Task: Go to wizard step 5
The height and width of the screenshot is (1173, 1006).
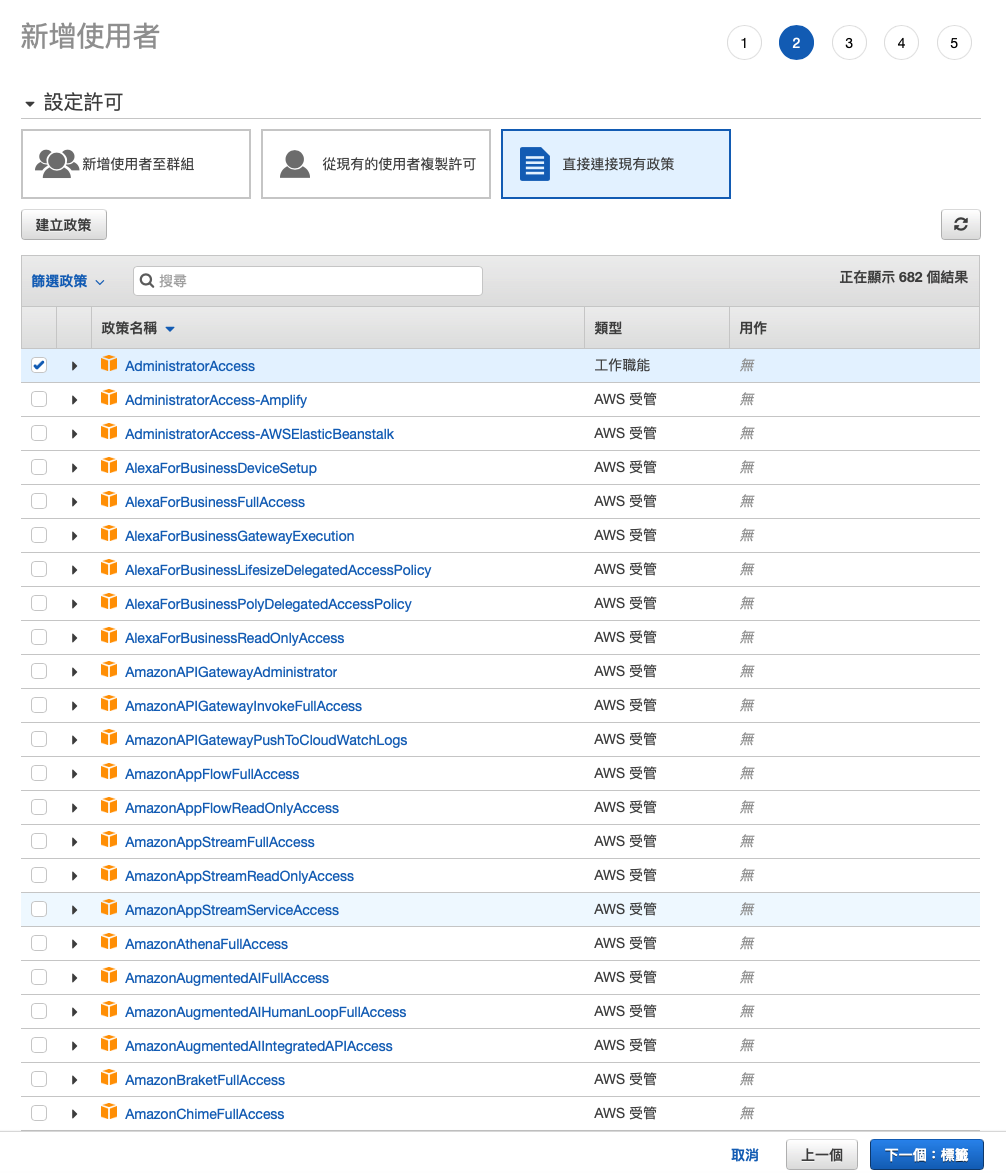Action: click(954, 43)
